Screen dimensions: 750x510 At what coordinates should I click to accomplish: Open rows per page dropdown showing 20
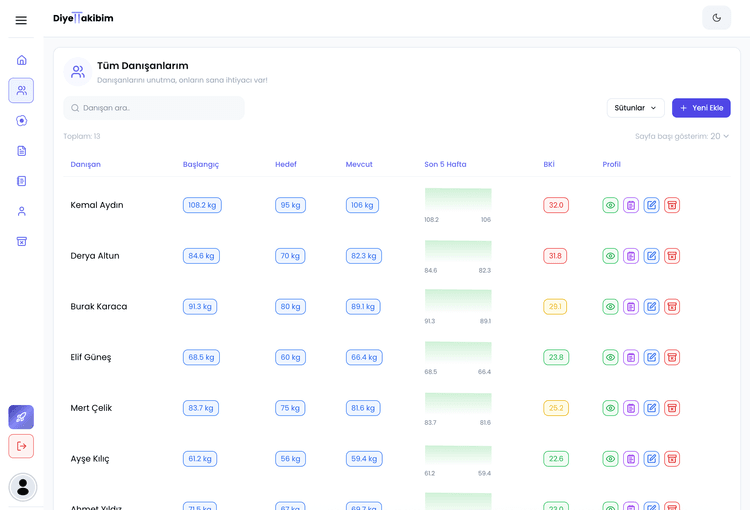pos(720,136)
